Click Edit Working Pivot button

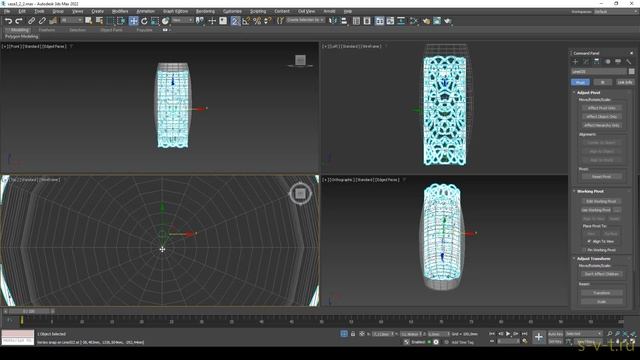click(x=601, y=201)
